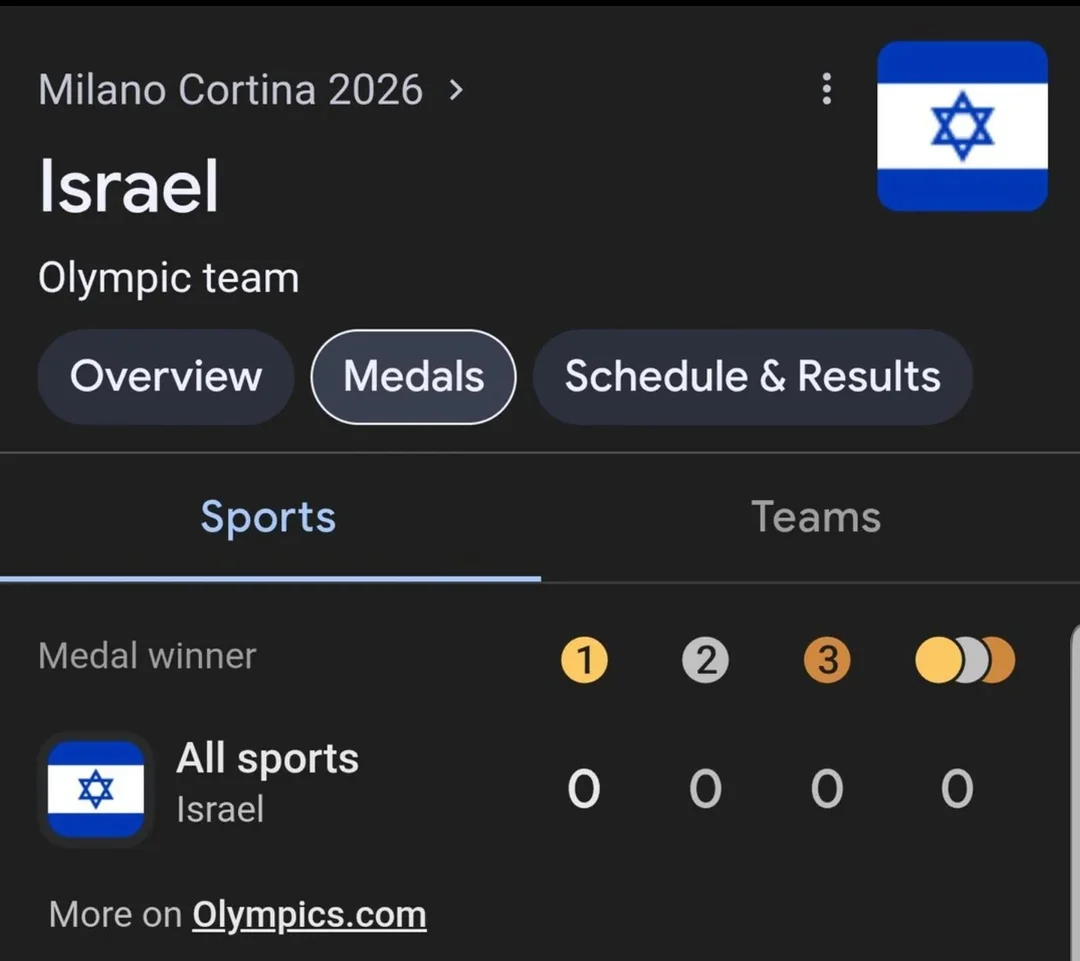Open the Schedule & Results chip
1080x961 pixels.
752,377
